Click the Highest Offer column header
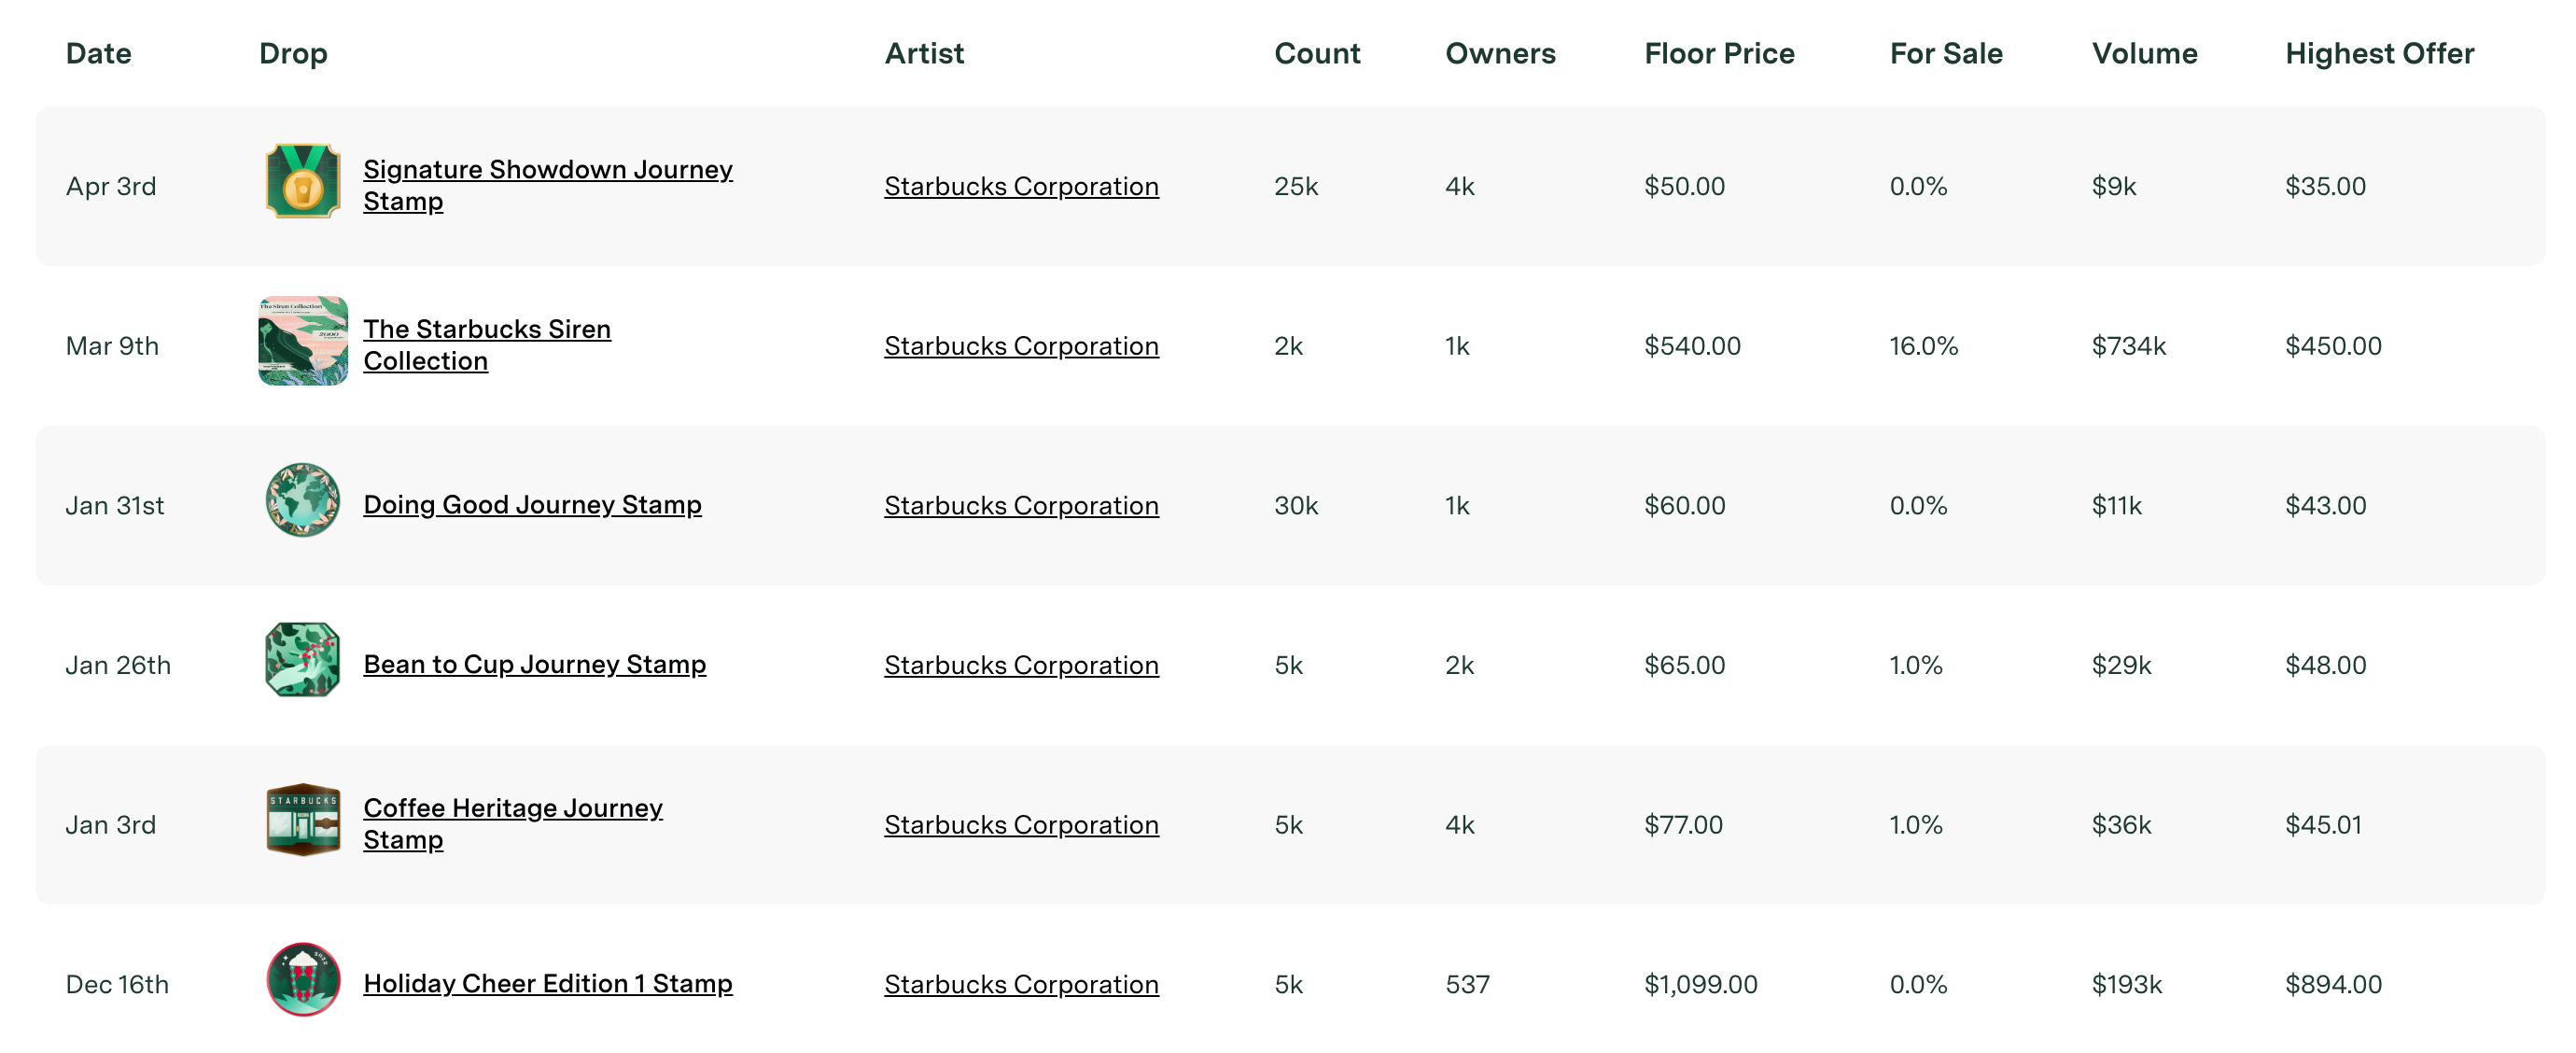 pos(2379,54)
